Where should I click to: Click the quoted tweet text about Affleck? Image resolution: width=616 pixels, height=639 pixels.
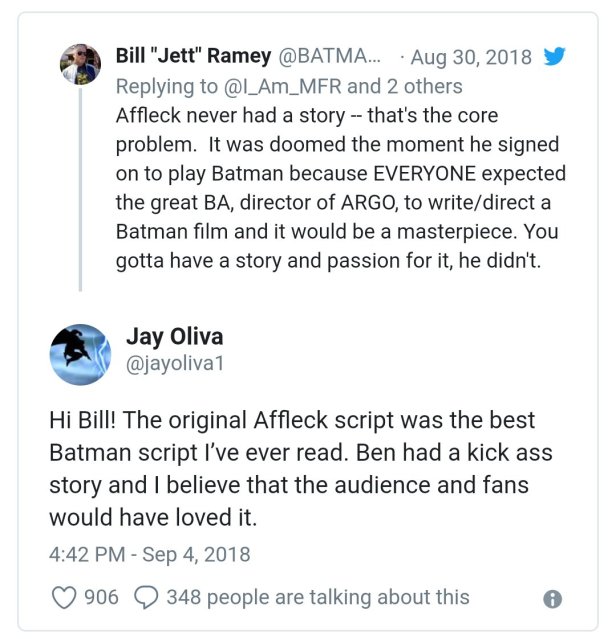click(x=340, y=188)
